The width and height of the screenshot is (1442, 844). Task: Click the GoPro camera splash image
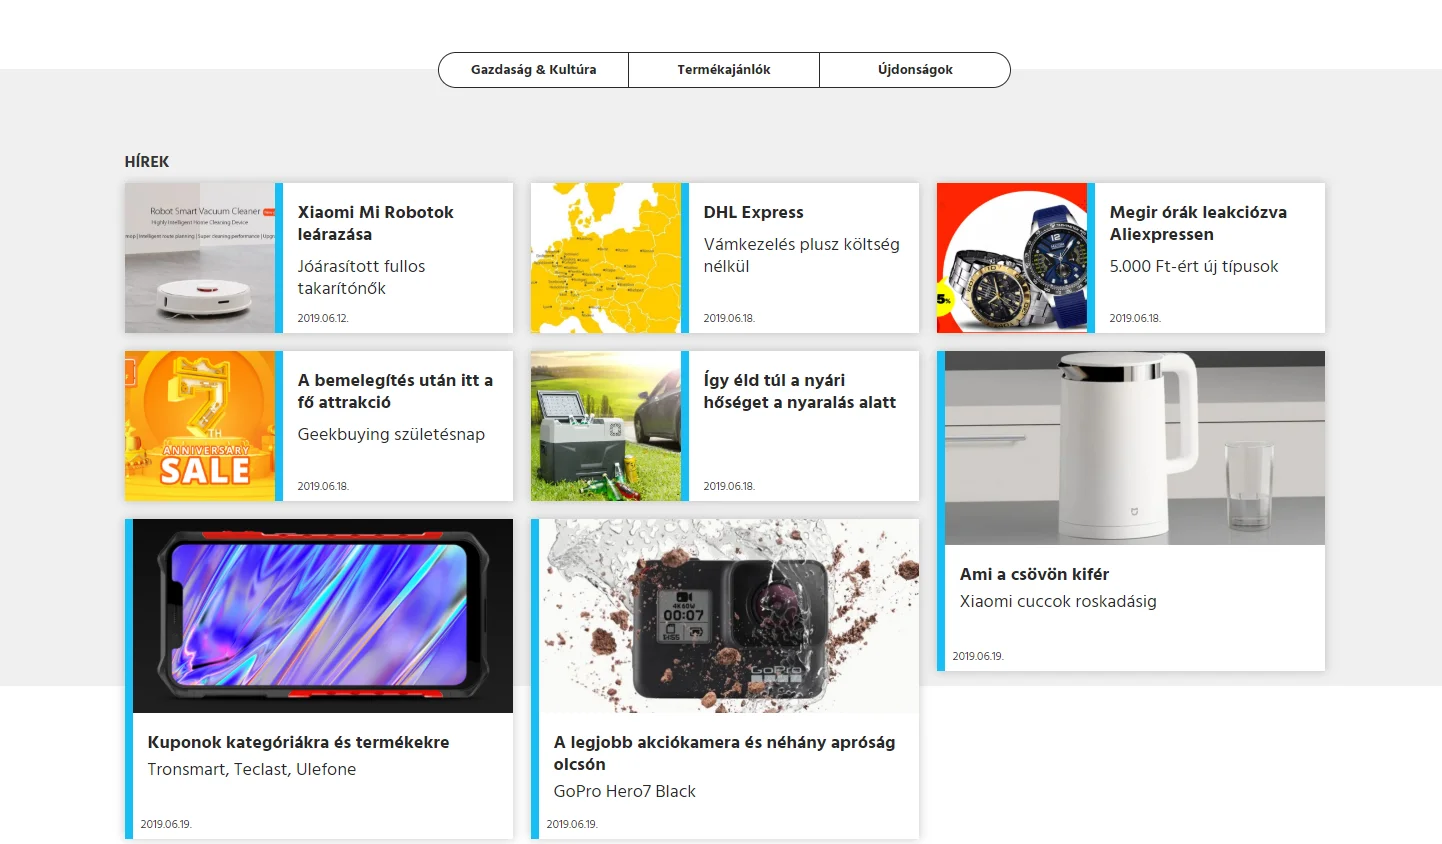[x=729, y=616]
